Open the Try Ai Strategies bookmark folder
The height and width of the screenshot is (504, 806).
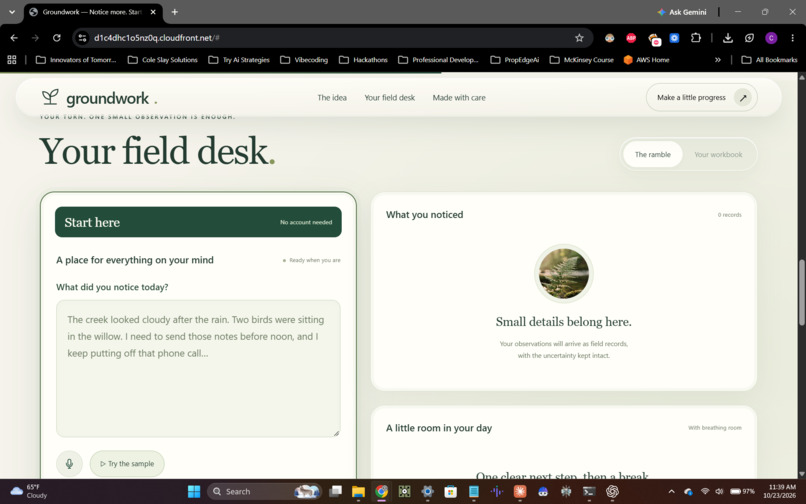pyautogui.click(x=239, y=60)
